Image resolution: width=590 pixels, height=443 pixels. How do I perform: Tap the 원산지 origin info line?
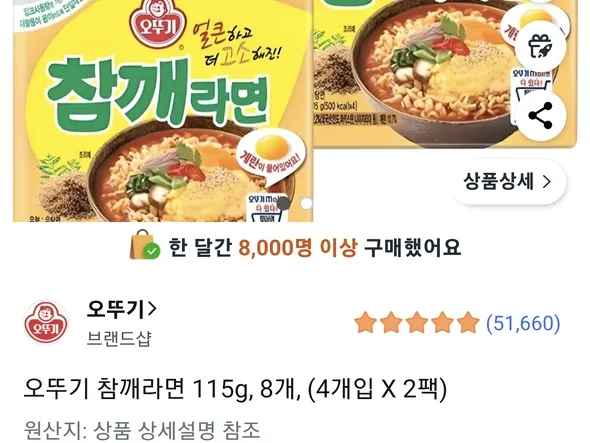point(142,431)
